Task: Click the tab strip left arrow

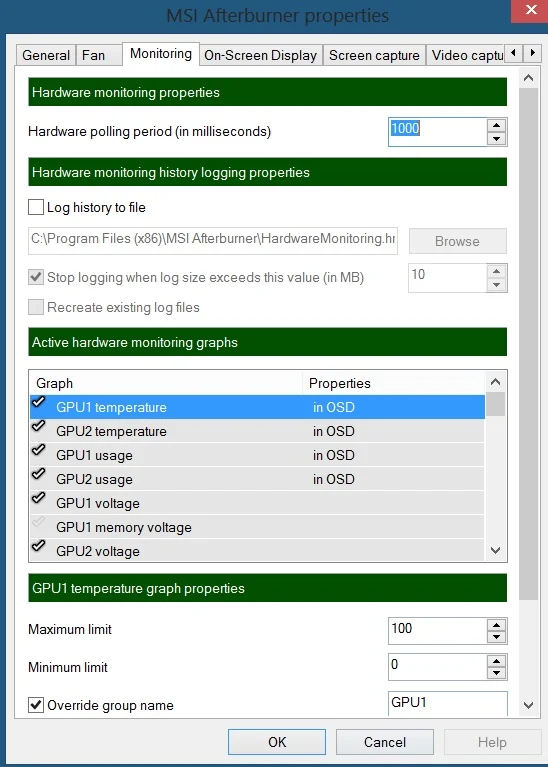Action: point(513,53)
